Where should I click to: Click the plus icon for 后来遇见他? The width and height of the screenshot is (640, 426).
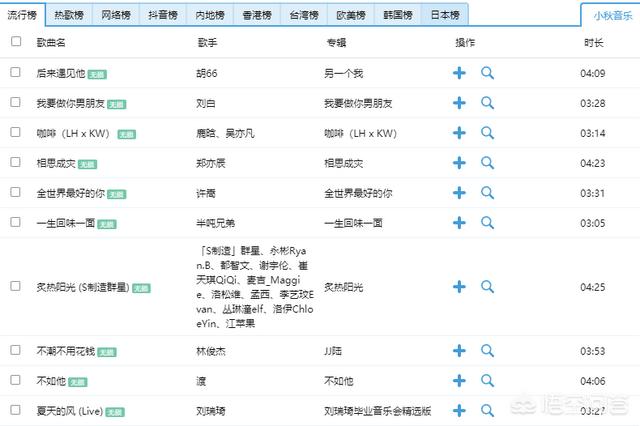click(x=459, y=73)
